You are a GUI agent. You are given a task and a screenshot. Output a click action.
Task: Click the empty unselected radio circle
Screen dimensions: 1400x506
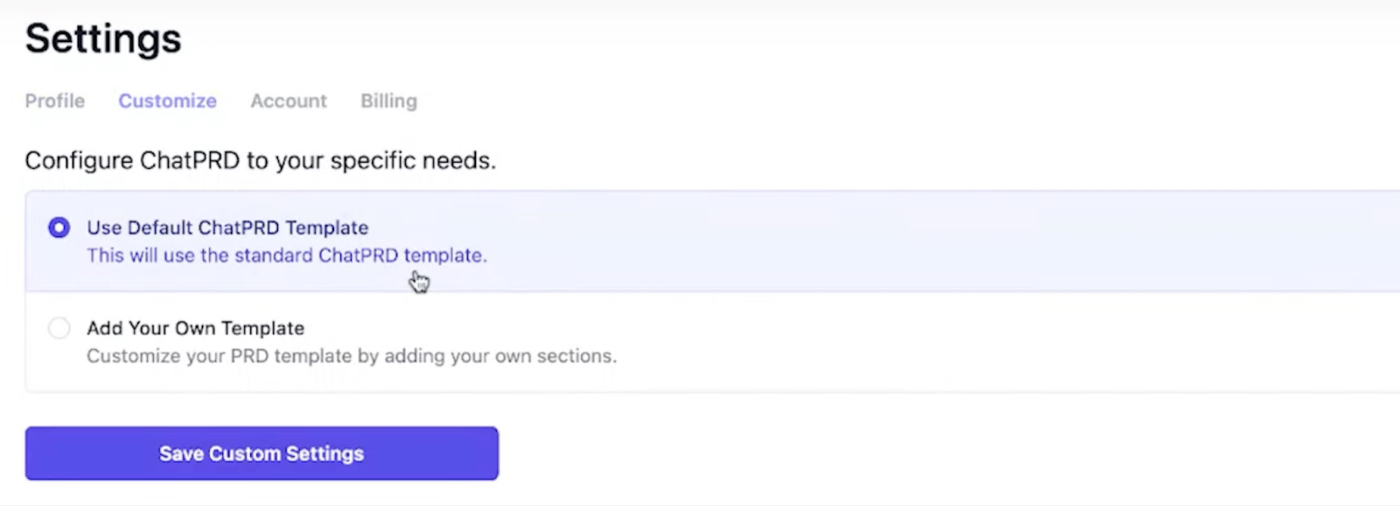tap(59, 328)
